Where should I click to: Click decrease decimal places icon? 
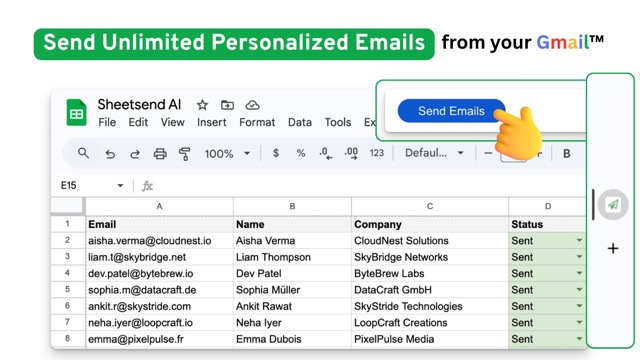[325, 153]
